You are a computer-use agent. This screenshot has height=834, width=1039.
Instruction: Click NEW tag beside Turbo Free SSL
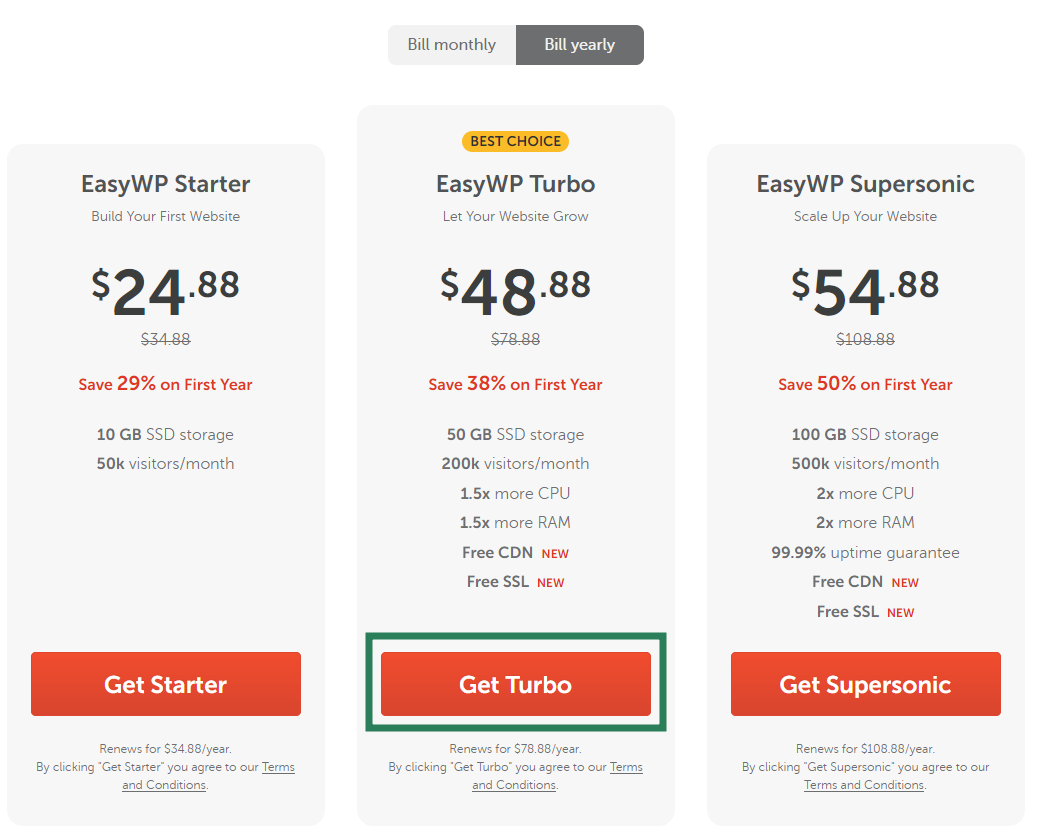pos(551,583)
